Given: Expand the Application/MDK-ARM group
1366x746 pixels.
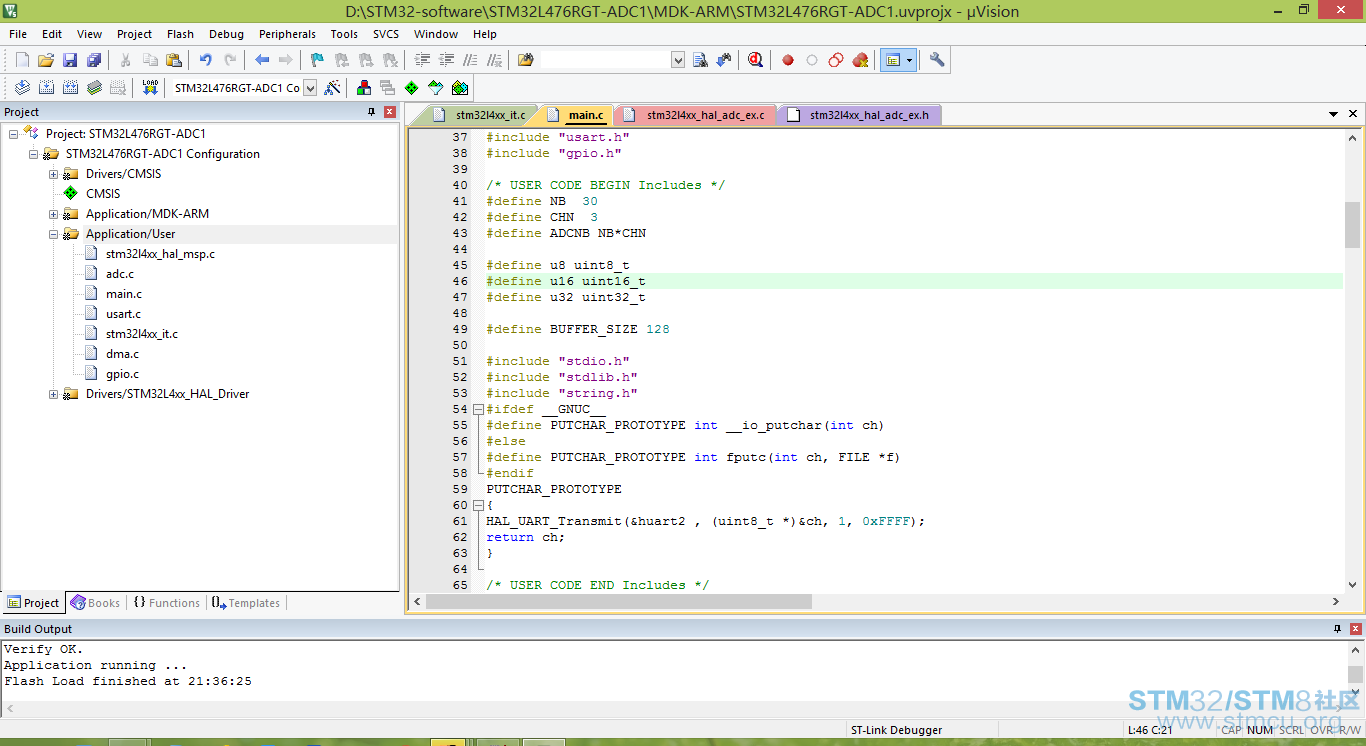Looking at the screenshot, I should (x=53, y=214).
